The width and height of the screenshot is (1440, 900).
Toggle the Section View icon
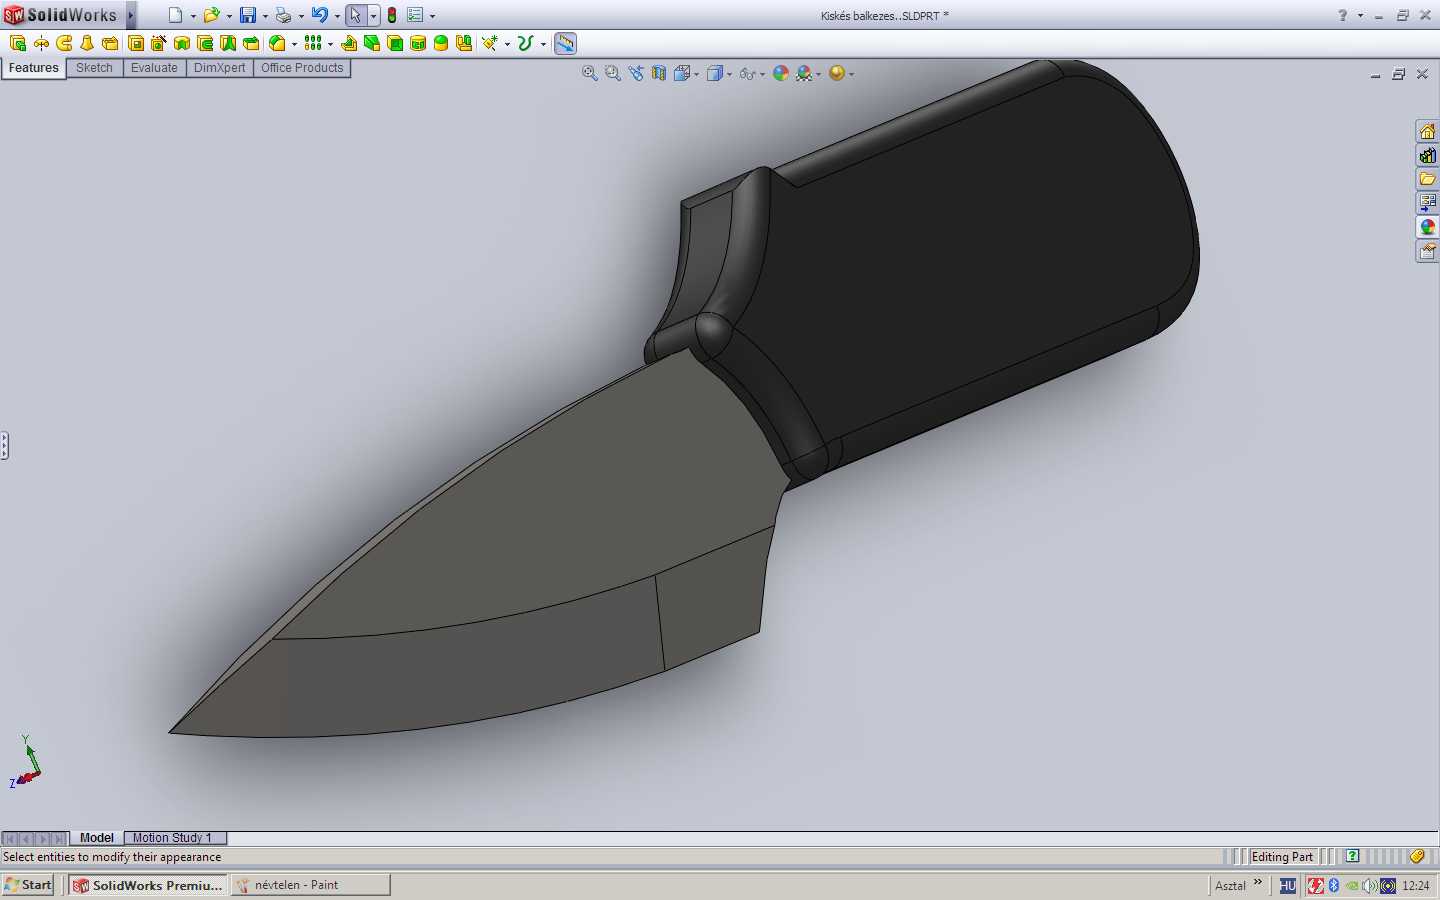click(x=659, y=73)
